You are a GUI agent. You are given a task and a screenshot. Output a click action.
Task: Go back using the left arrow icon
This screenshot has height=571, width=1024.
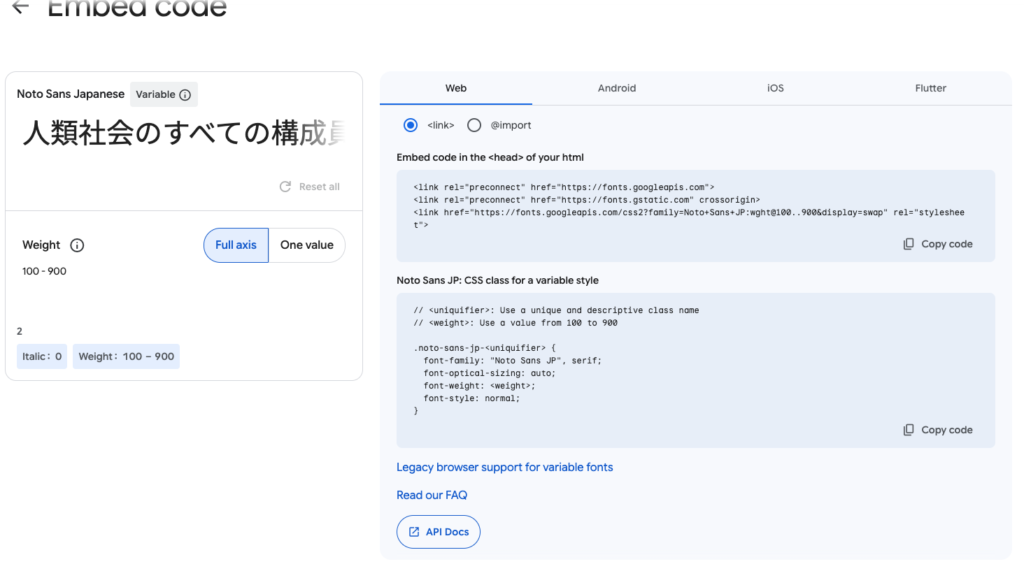(21, 7)
